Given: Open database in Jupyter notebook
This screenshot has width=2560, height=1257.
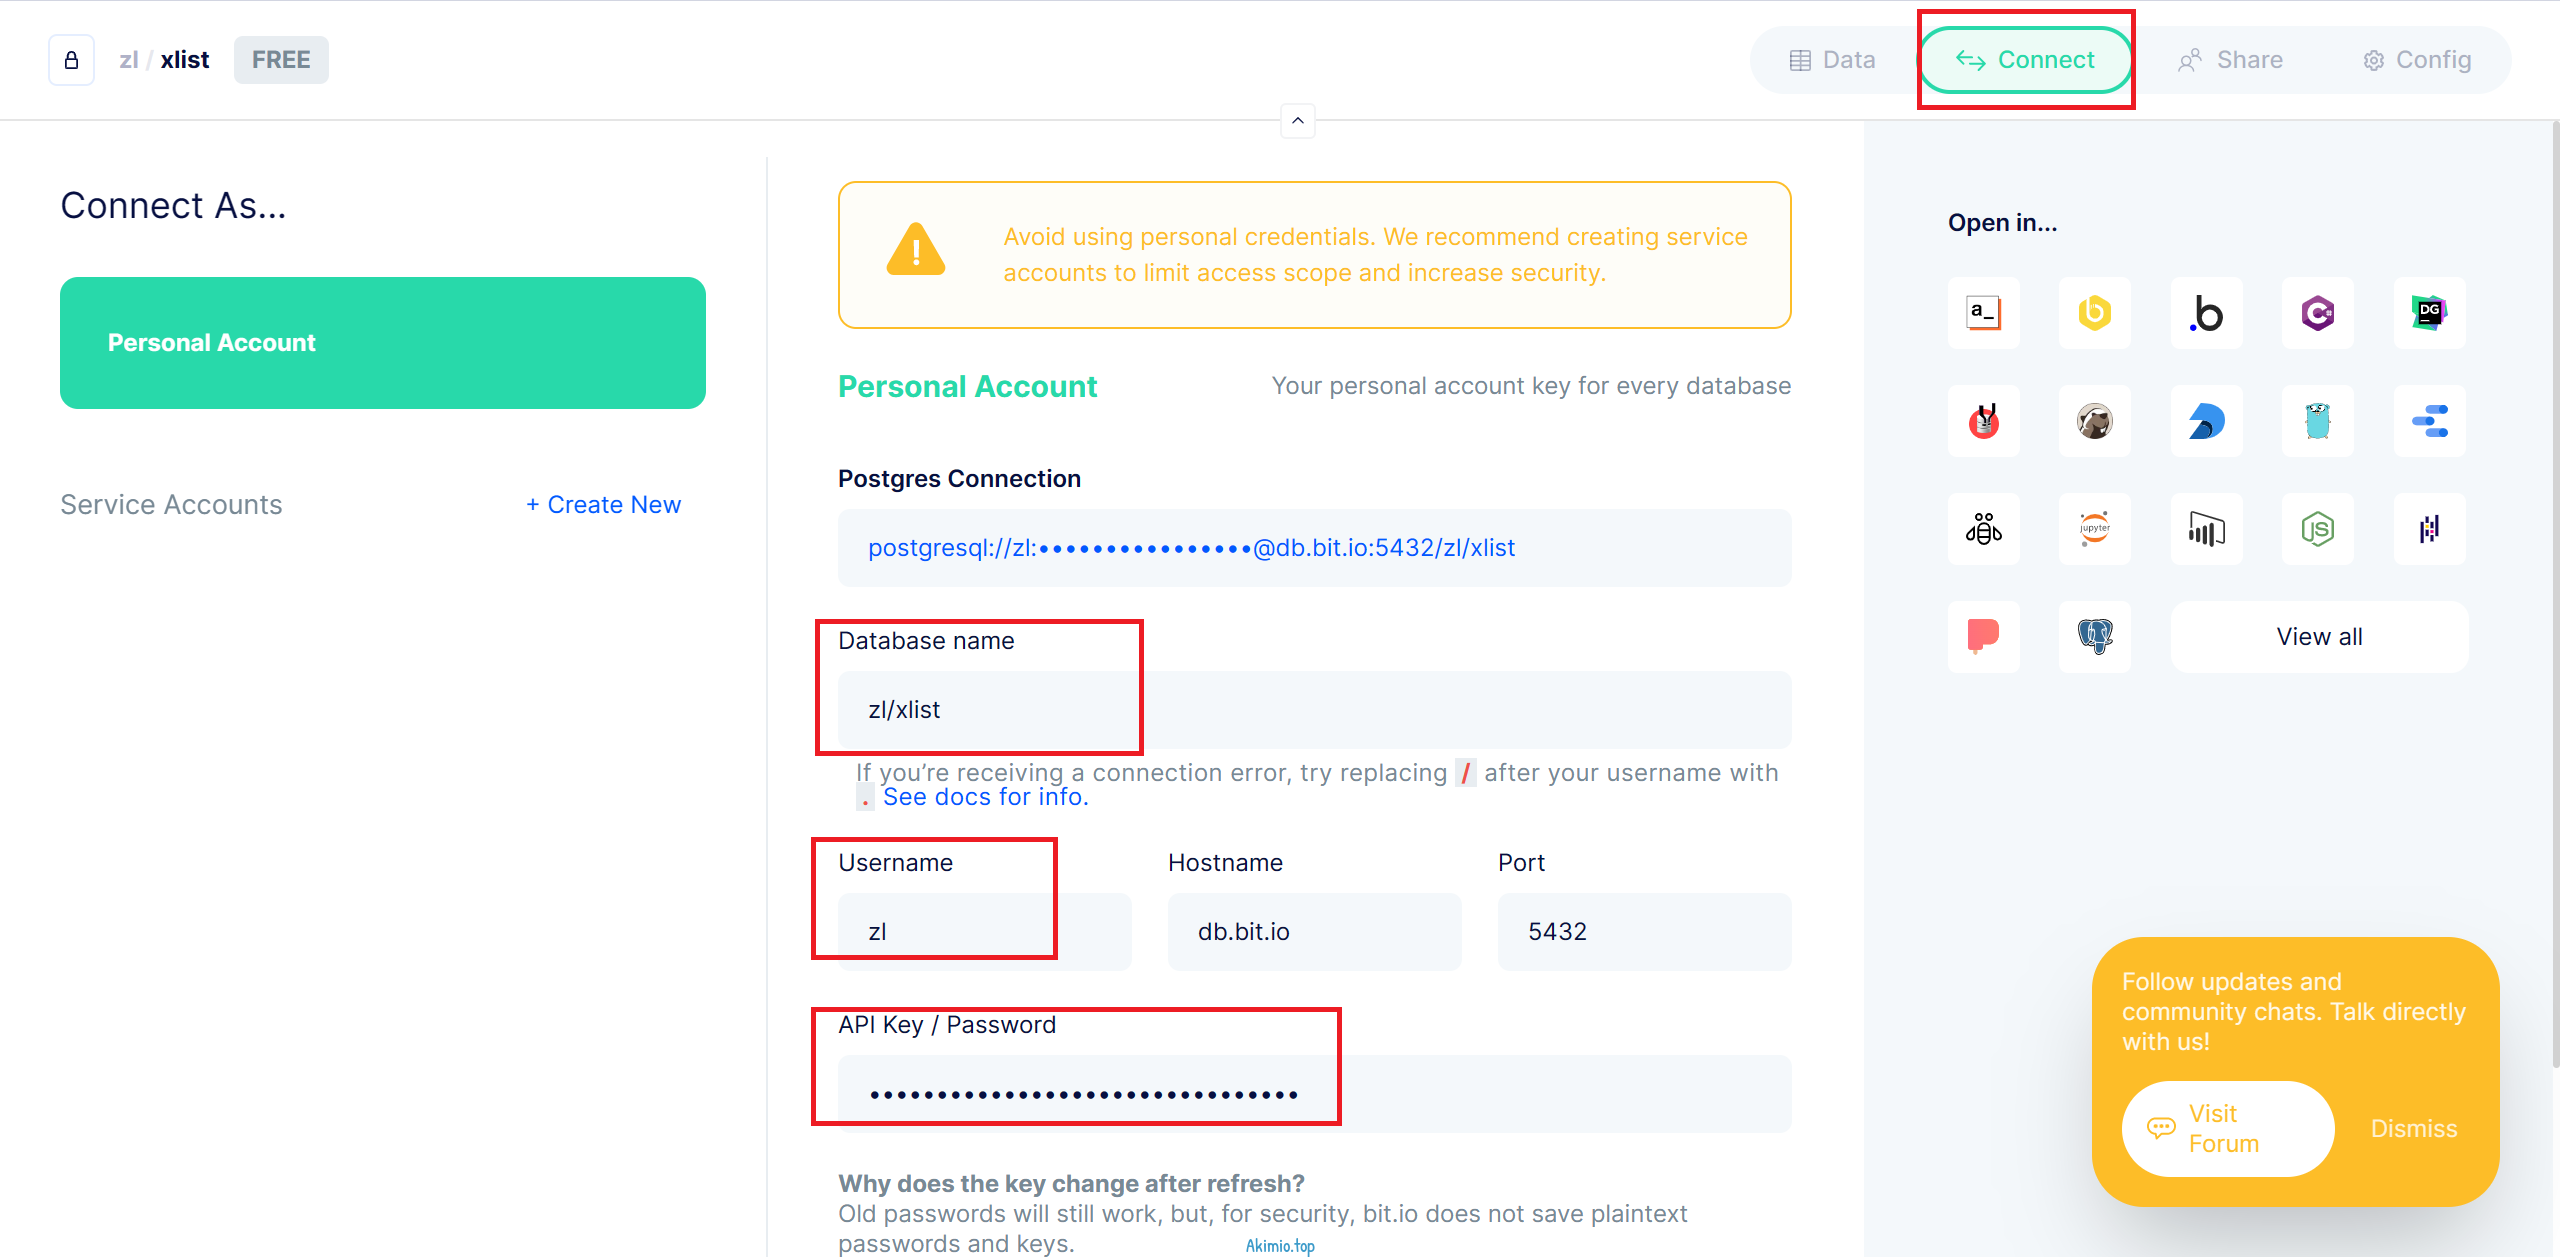Looking at the screenshot, I should click(2095, 529).
